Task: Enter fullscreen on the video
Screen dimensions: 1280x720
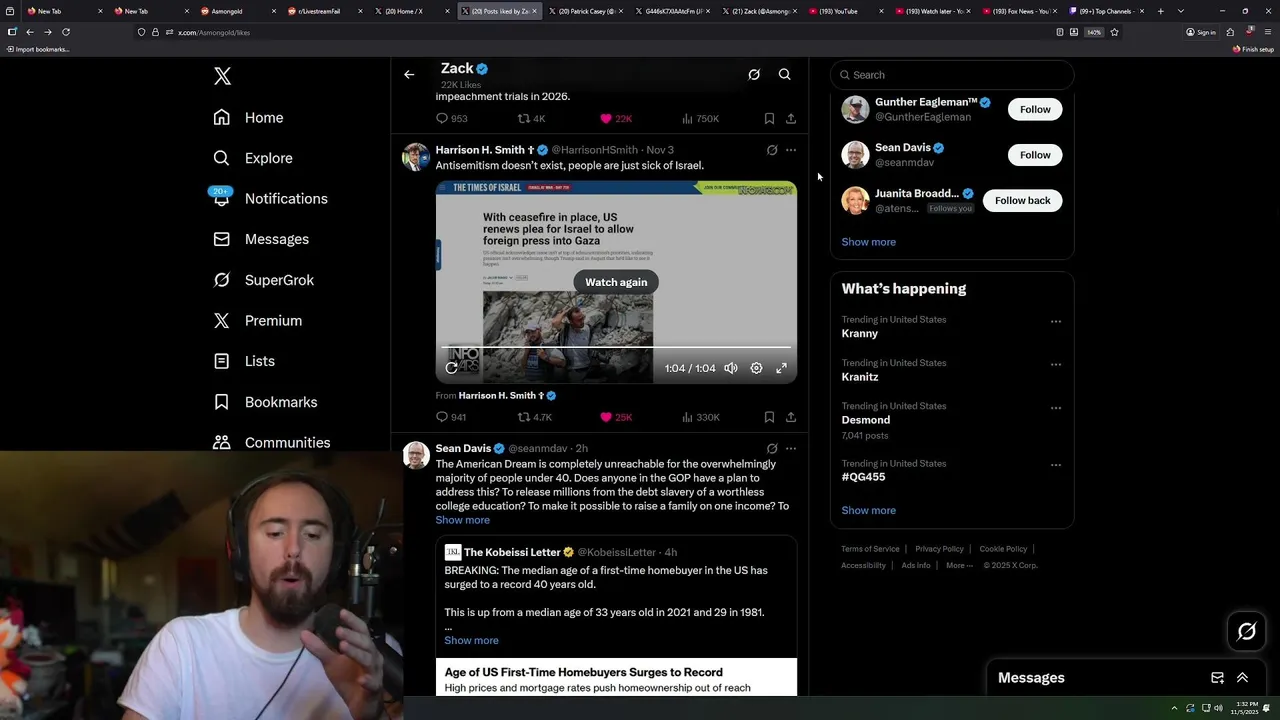Action: coord(781,368)
